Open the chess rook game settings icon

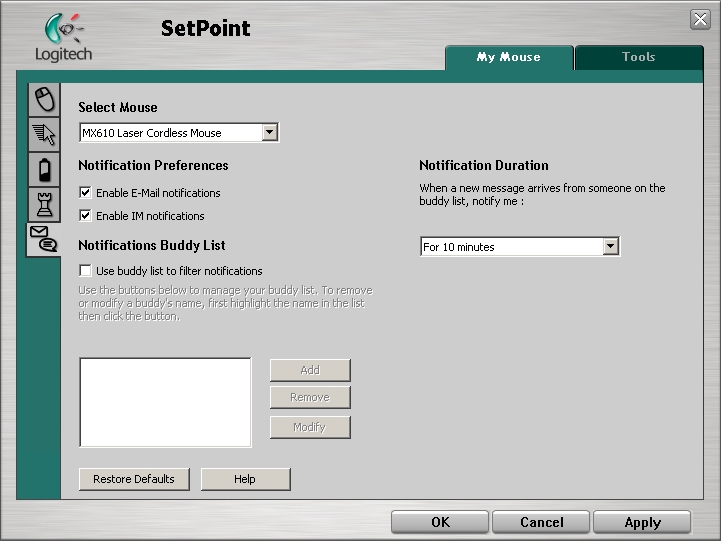43,203
